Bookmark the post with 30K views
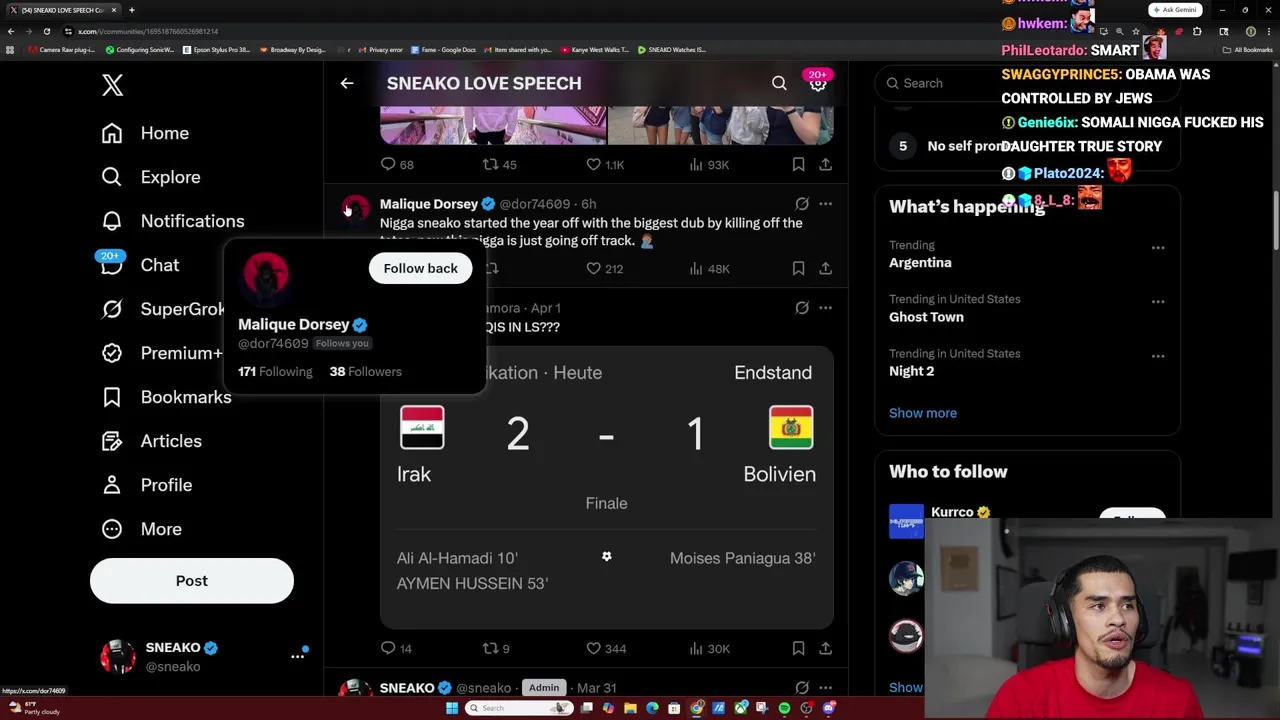Screen dimensions: 1280x720 click(x=798, y=648)
